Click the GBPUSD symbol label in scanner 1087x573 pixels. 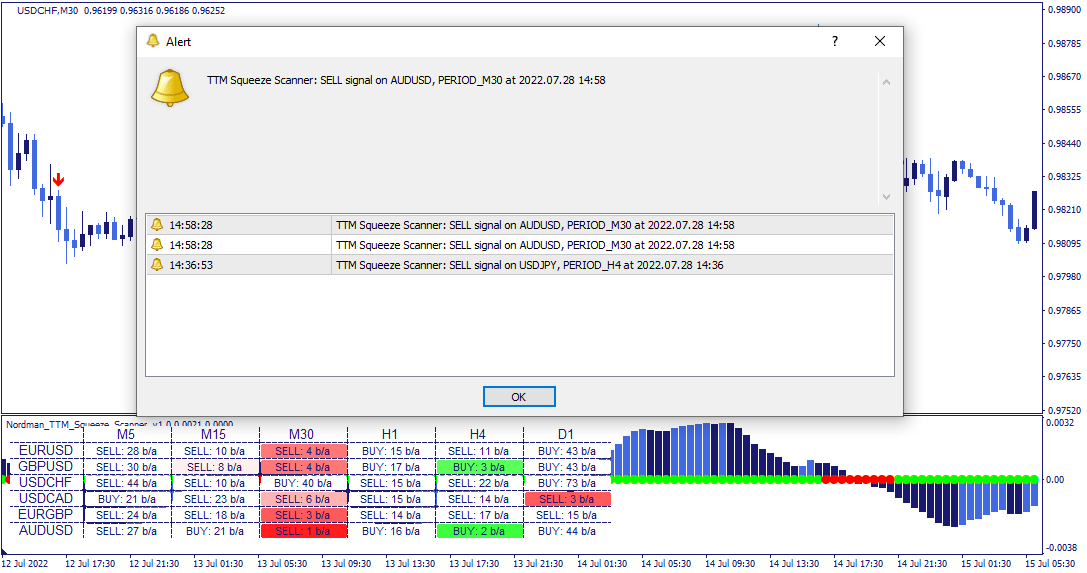45,466
